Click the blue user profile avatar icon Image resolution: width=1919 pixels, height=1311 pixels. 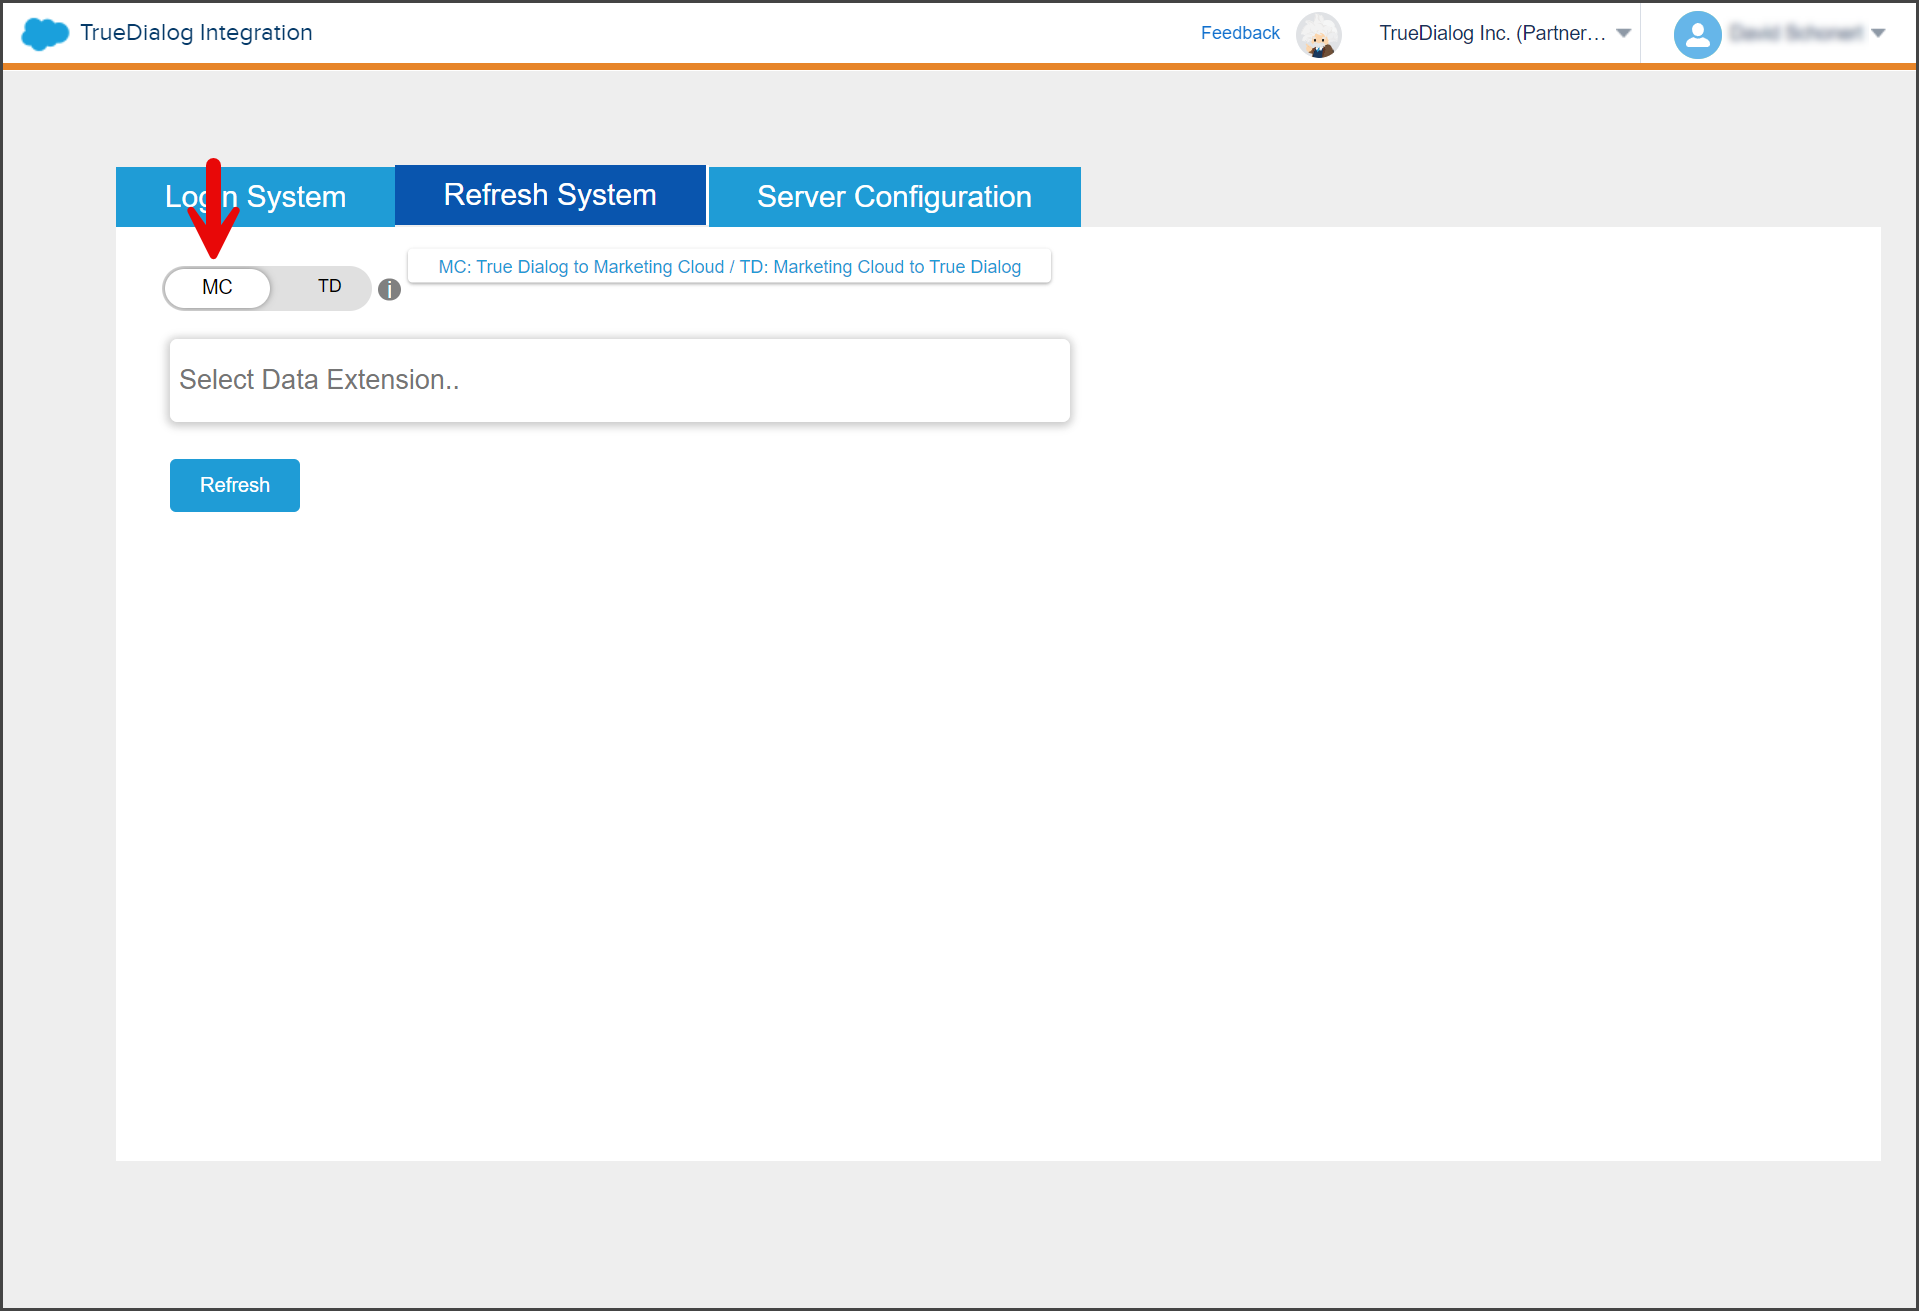point(1697,35)
